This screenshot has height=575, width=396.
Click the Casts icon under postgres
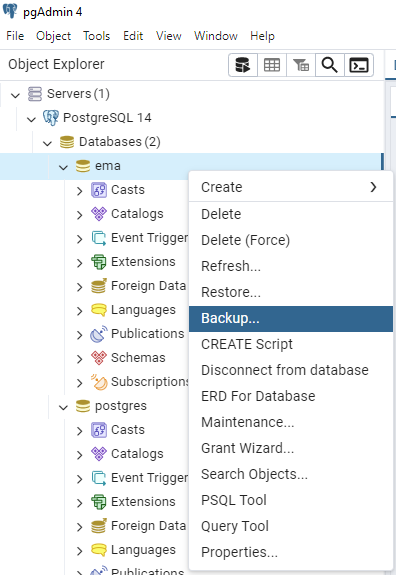pyautogui.click(x=99, y=430)
